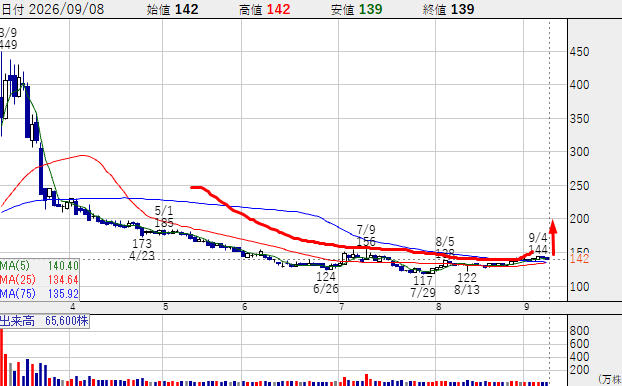Select the 高値 142 high price

pos(265,9)
